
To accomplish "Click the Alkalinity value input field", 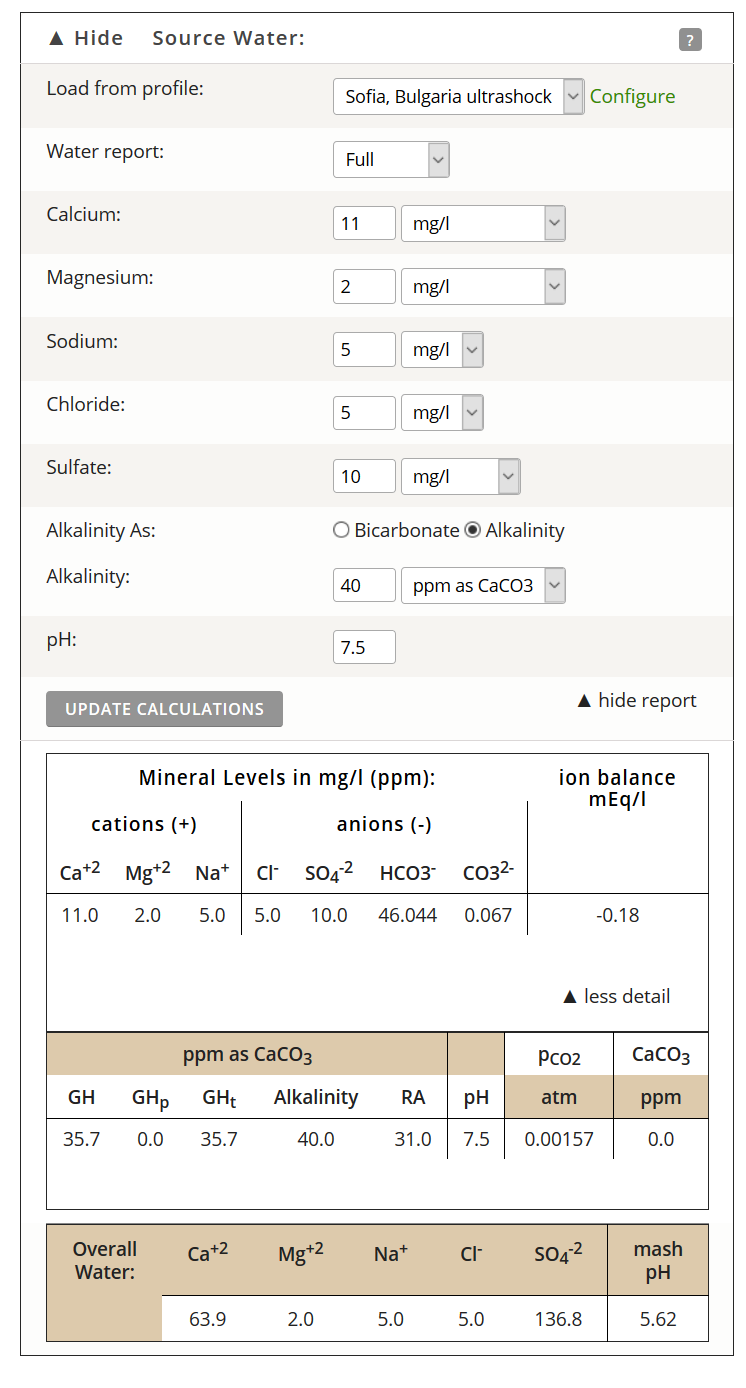I will coord(364,586).
